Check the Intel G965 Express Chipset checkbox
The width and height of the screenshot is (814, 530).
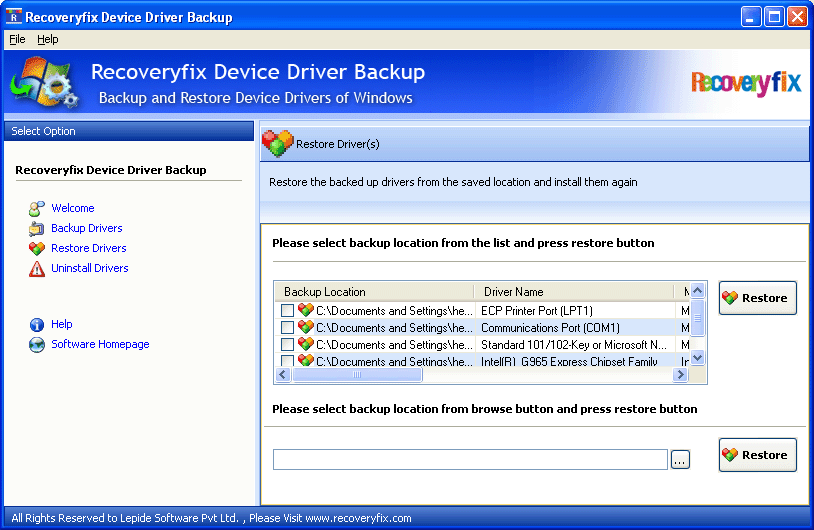287,360
